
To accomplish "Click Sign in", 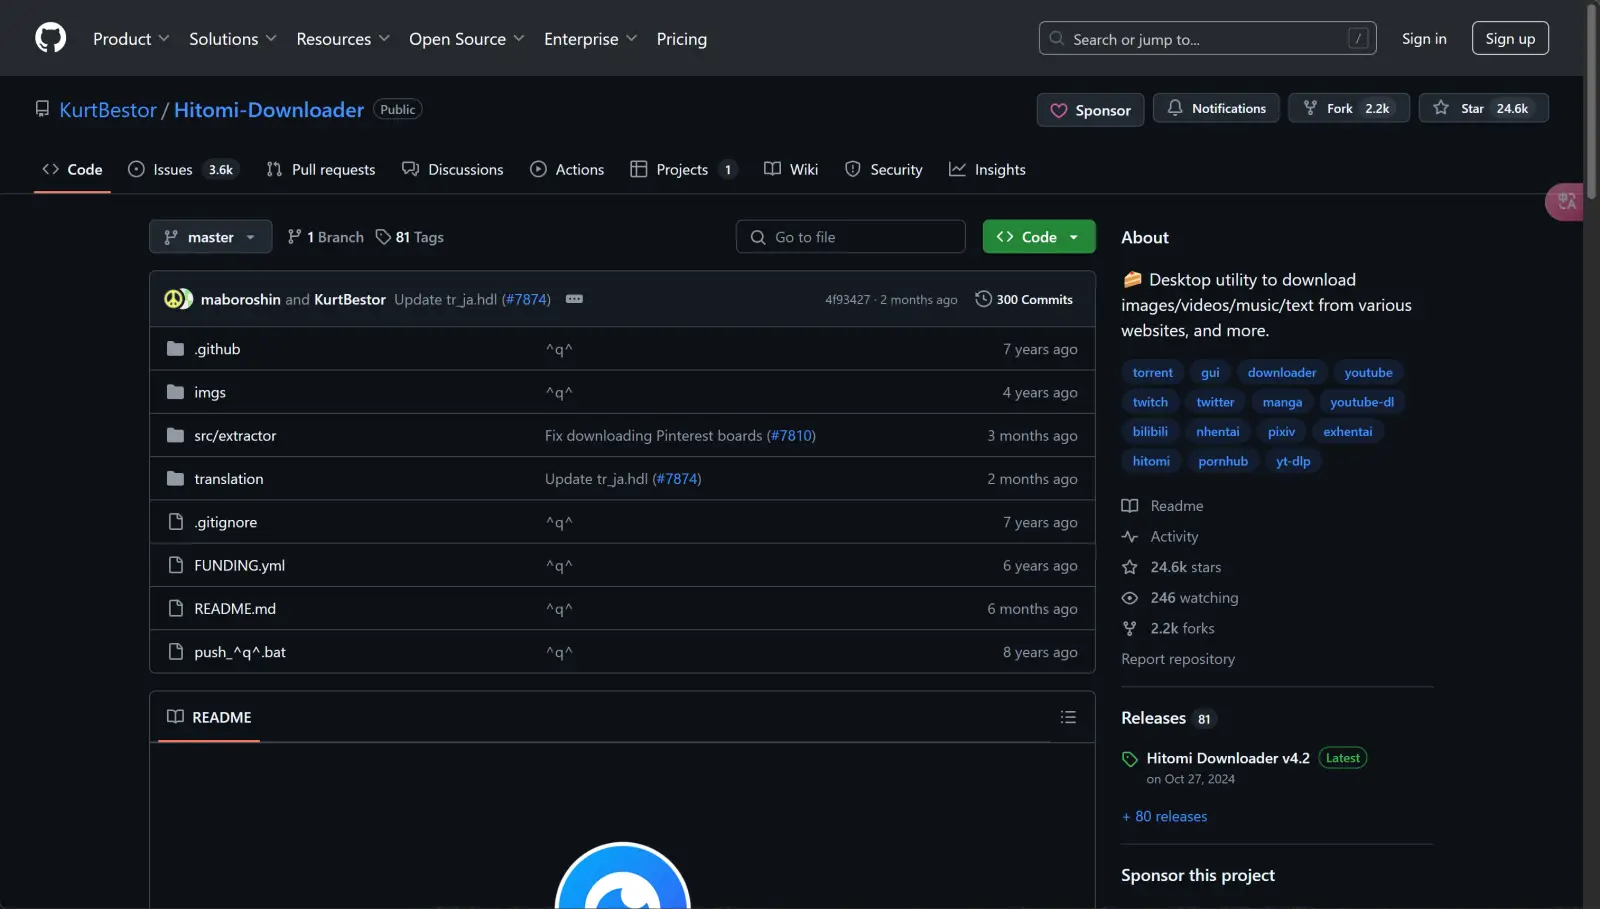I will 1424,38.
